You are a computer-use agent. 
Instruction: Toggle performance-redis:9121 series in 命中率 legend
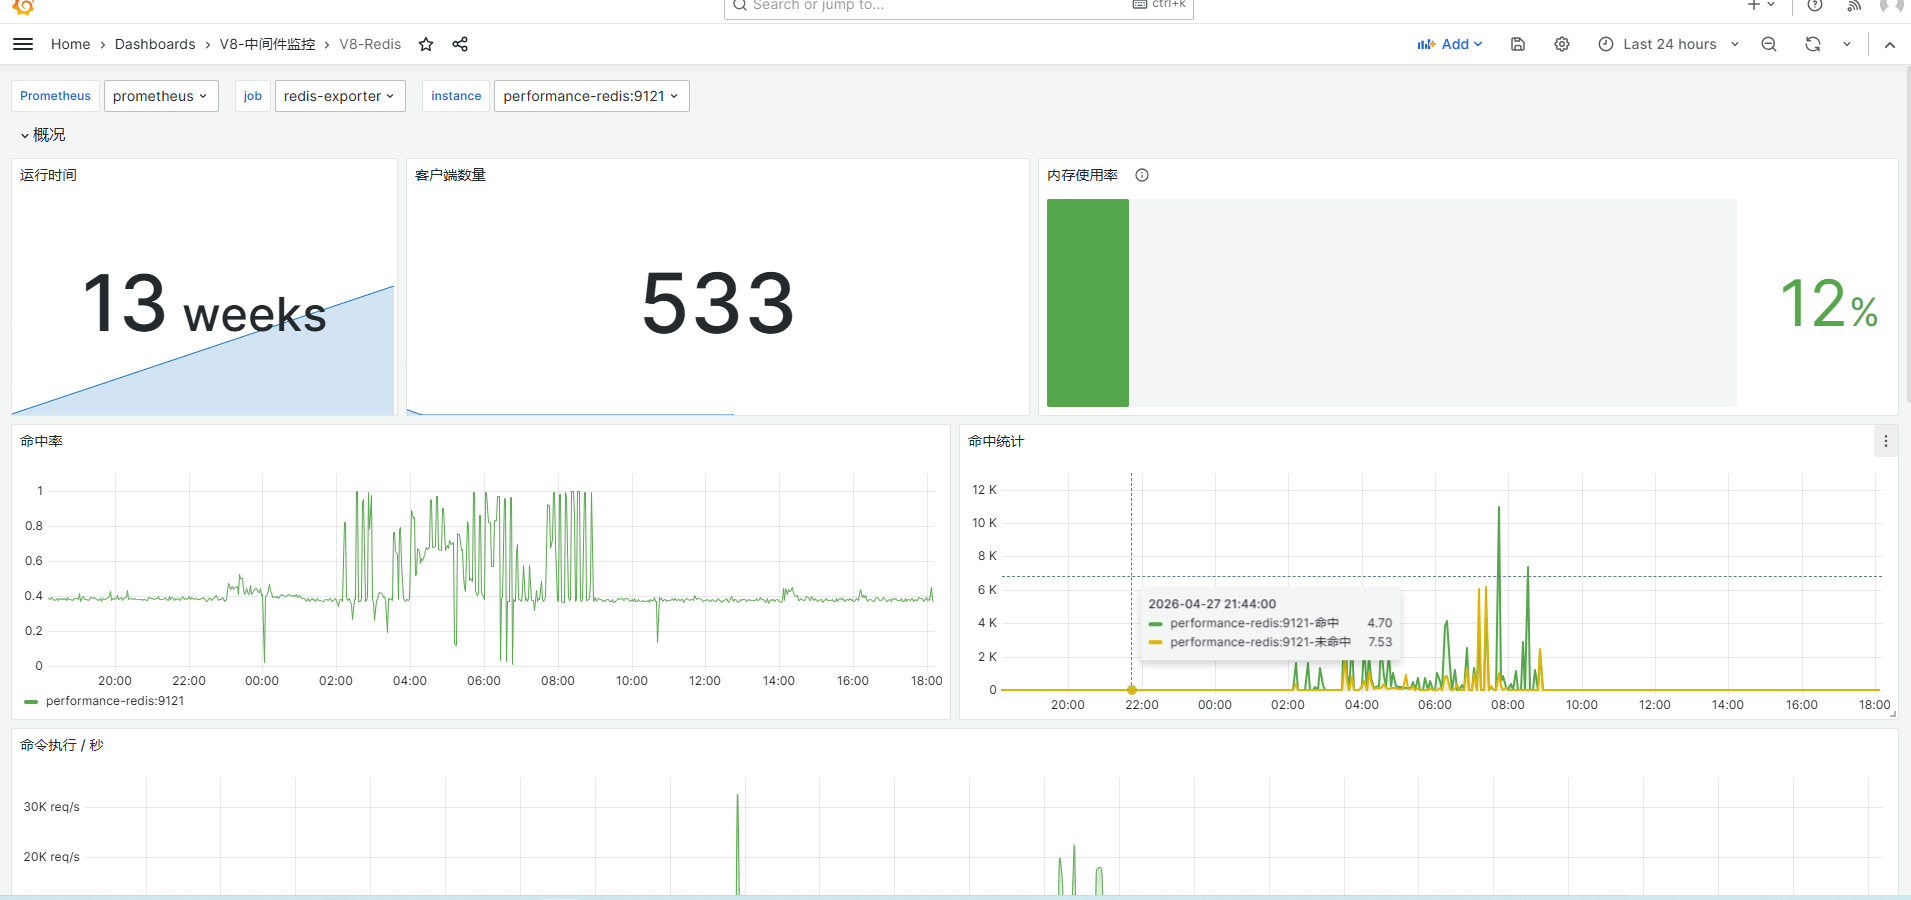tap(115, 701)
